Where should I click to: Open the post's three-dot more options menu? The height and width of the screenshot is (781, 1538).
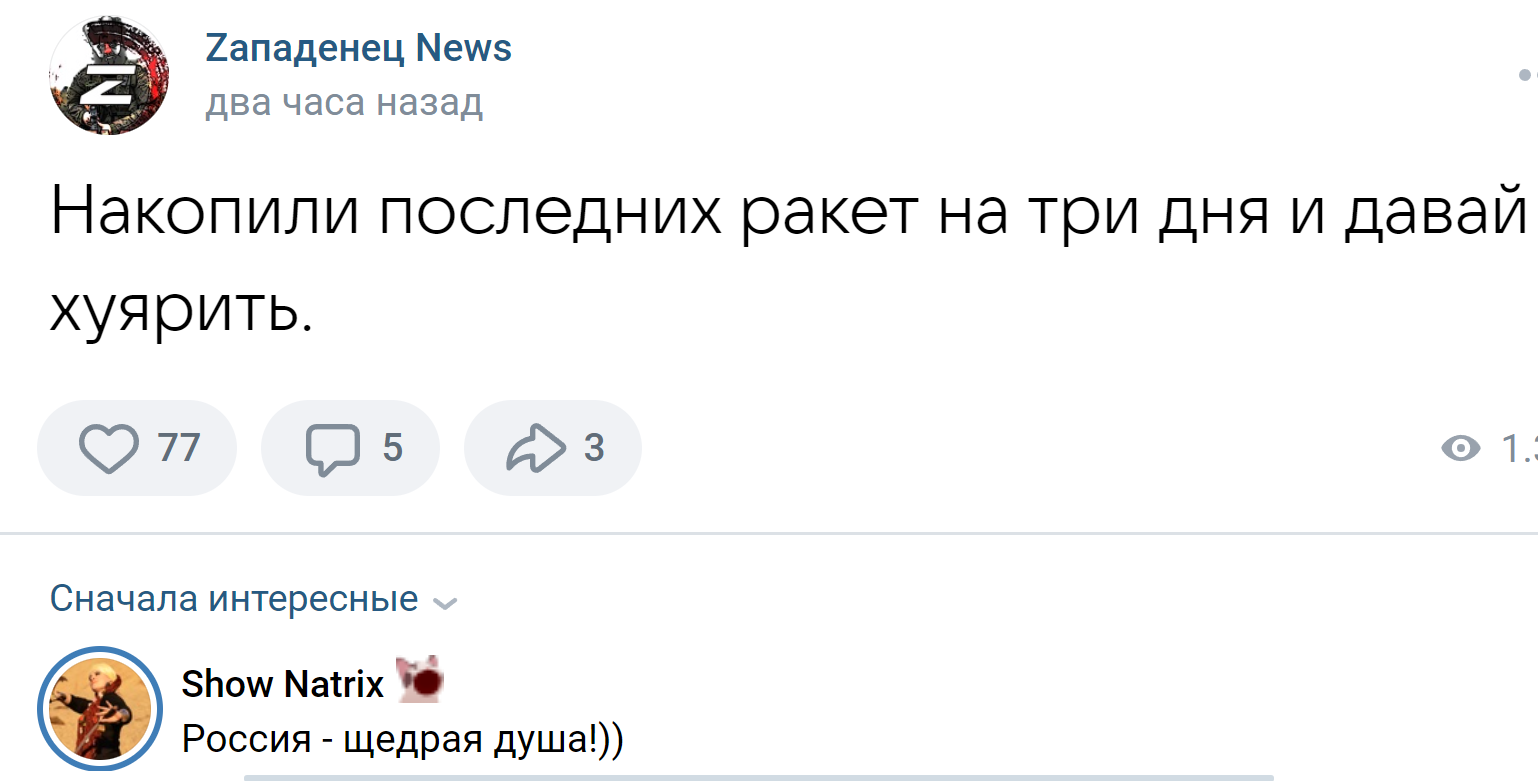tap(1526, 74)
